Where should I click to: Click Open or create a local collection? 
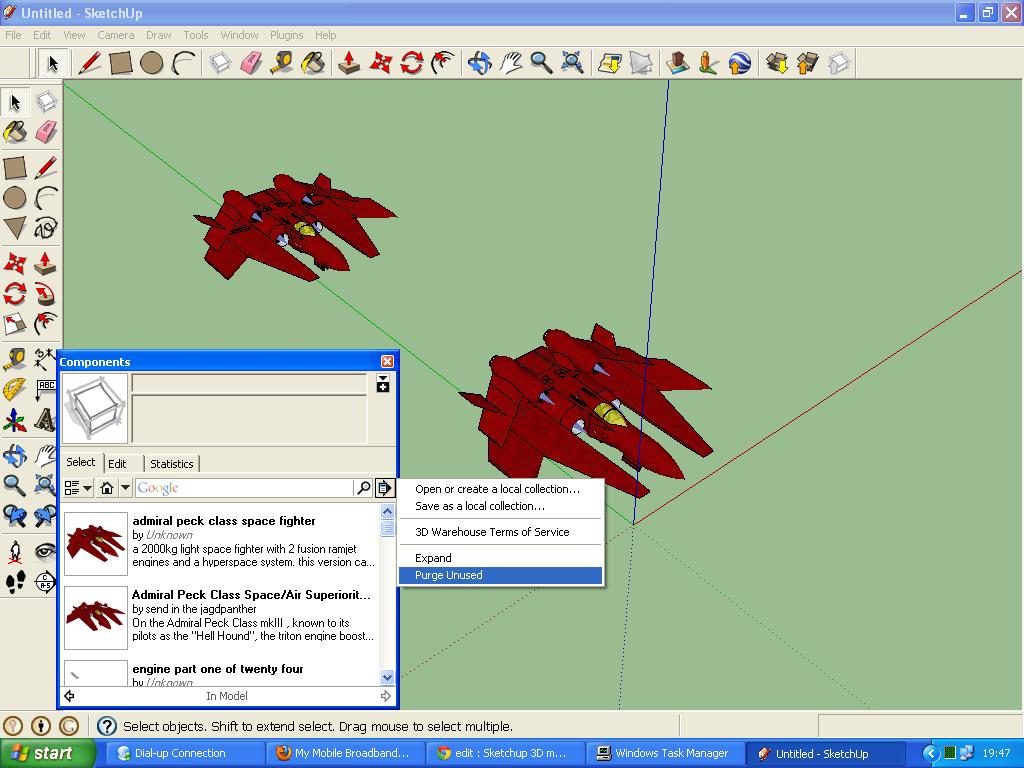coord(500,489)
